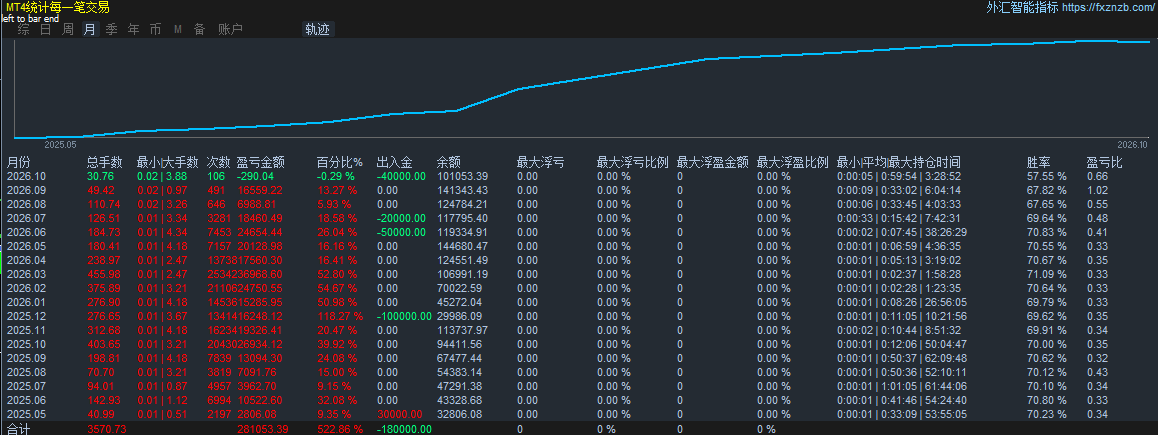The height and width of the screenshot is (435, 1158).
Task: Click the 次数 column header
Action: point(219,162)
